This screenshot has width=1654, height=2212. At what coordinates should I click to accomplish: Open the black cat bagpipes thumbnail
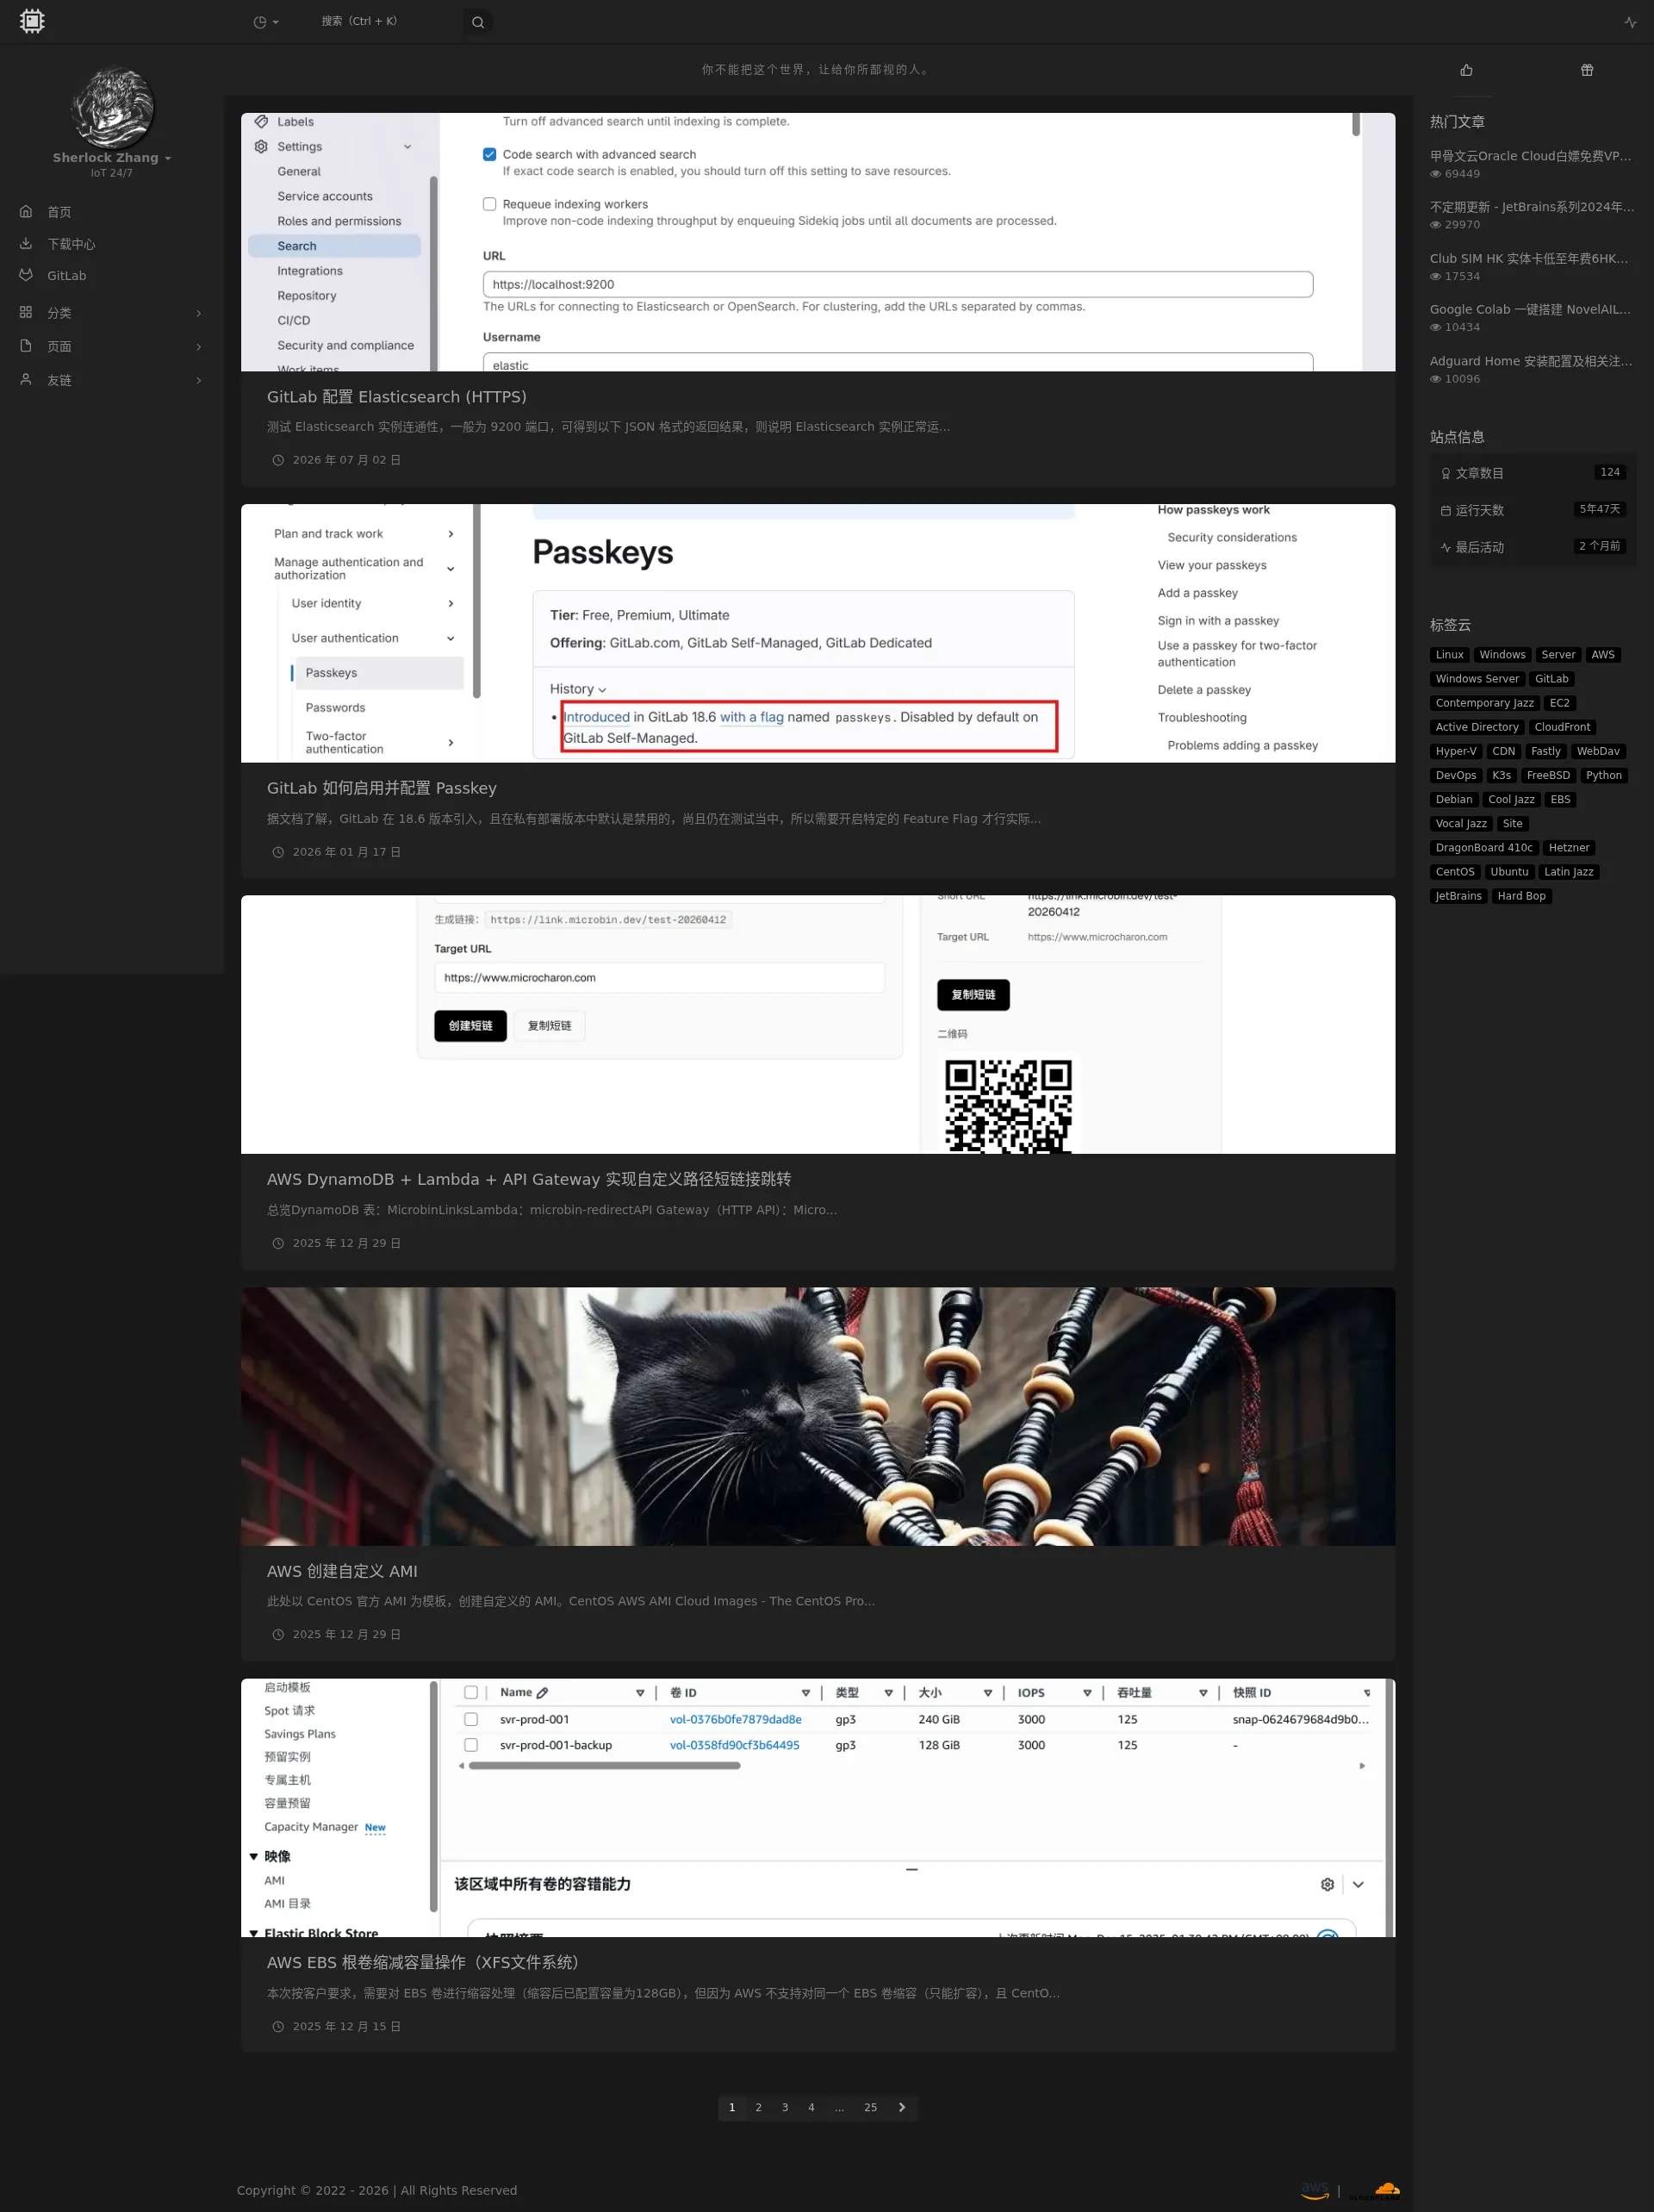pyautogui.click(x=818, y=1416)
